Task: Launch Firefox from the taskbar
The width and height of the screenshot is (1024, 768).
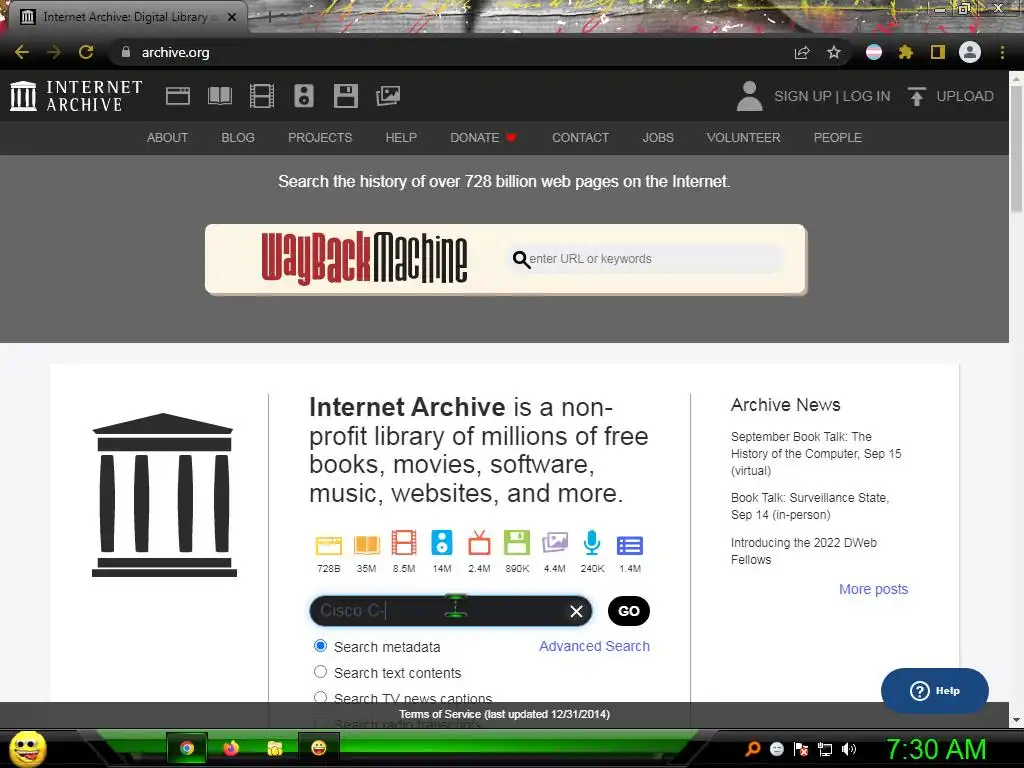Action: coord(231,748)
